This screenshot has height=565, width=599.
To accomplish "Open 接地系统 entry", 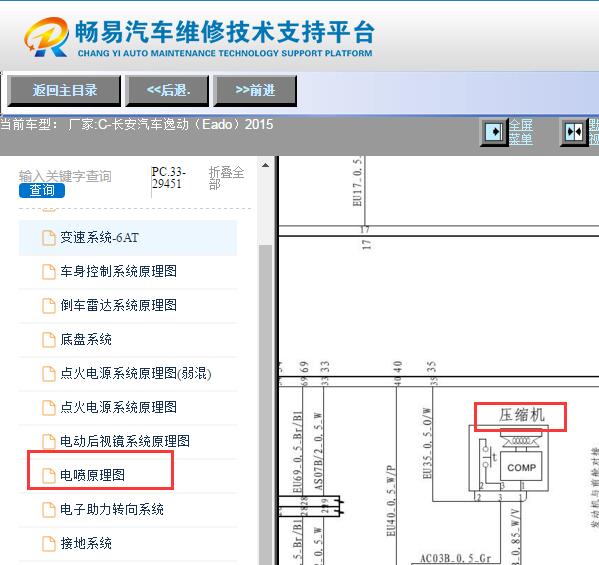I will 86,543.
